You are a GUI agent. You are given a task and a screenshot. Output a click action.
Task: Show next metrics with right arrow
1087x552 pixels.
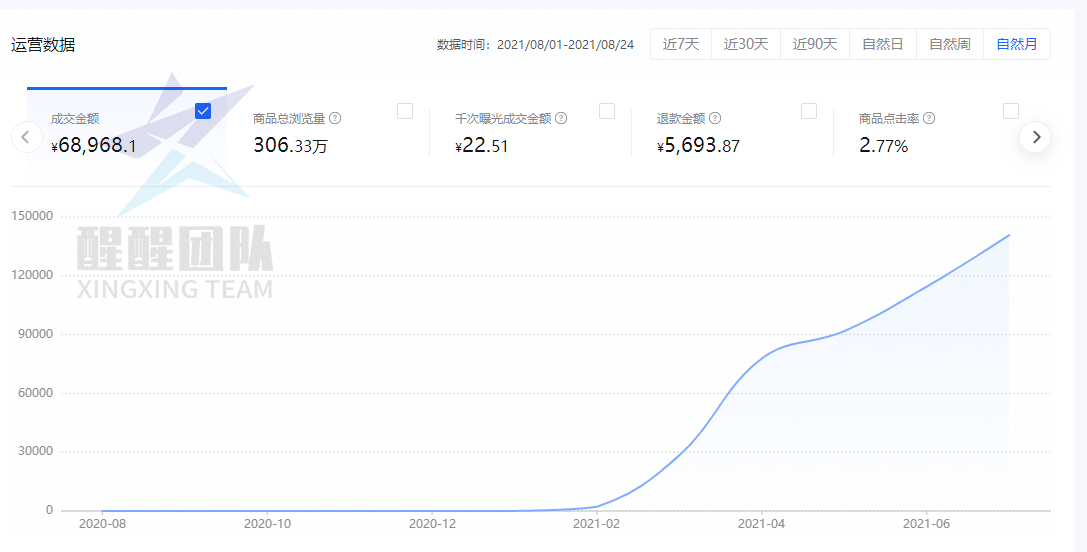[1035, 137]
